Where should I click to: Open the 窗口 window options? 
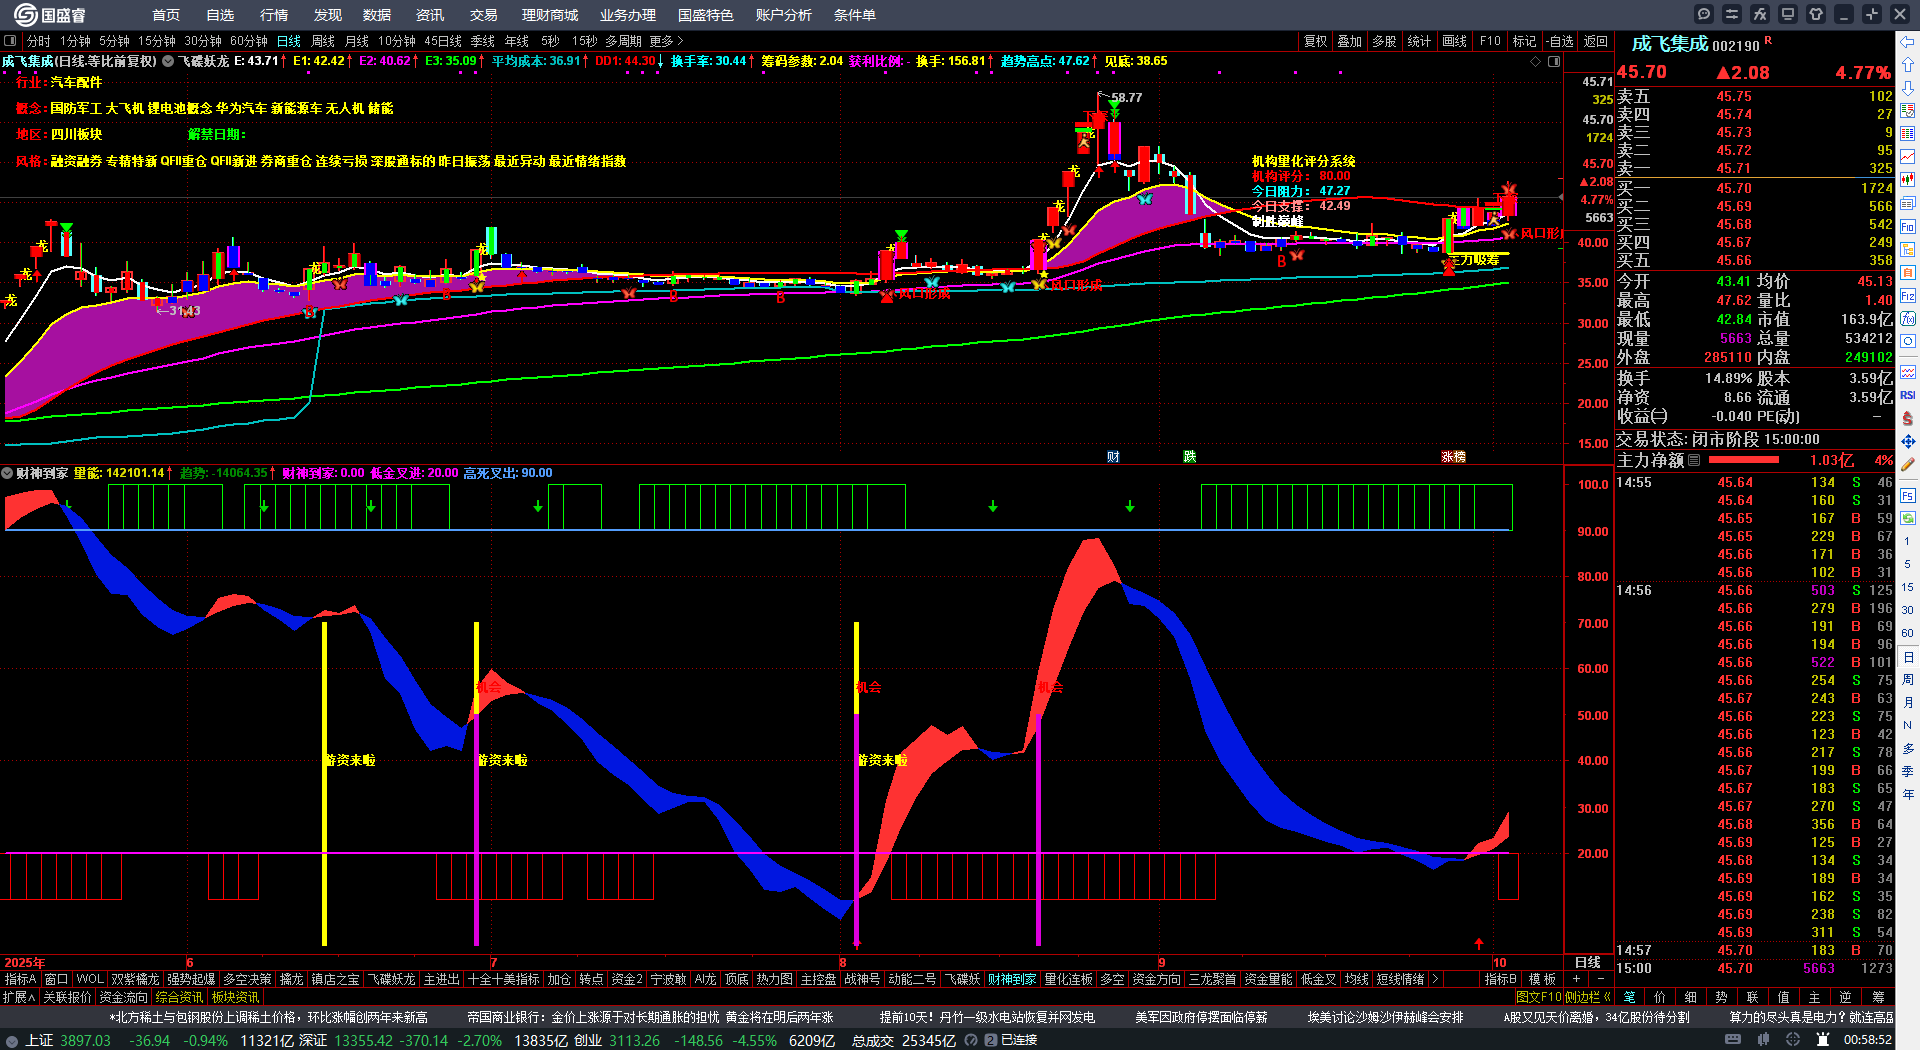click(x=56, y=979)
